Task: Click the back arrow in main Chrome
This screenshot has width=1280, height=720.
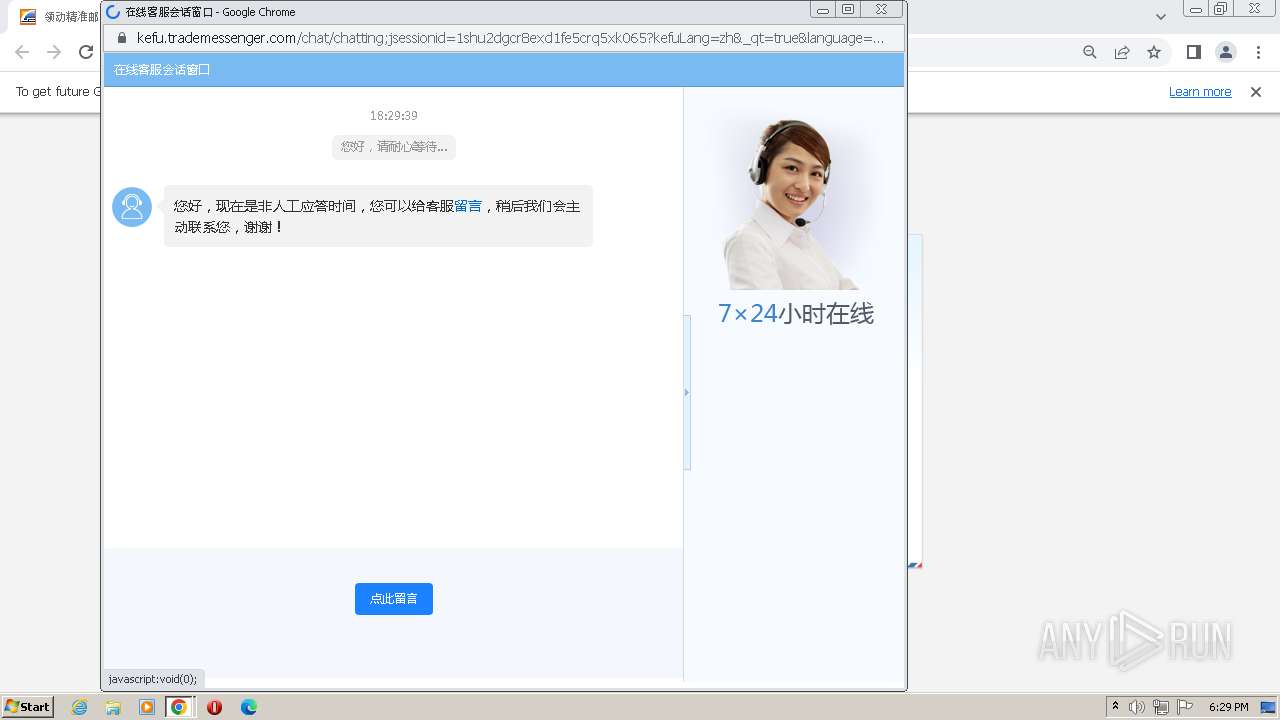Action: pyautogui.click(x=22, y=52)
